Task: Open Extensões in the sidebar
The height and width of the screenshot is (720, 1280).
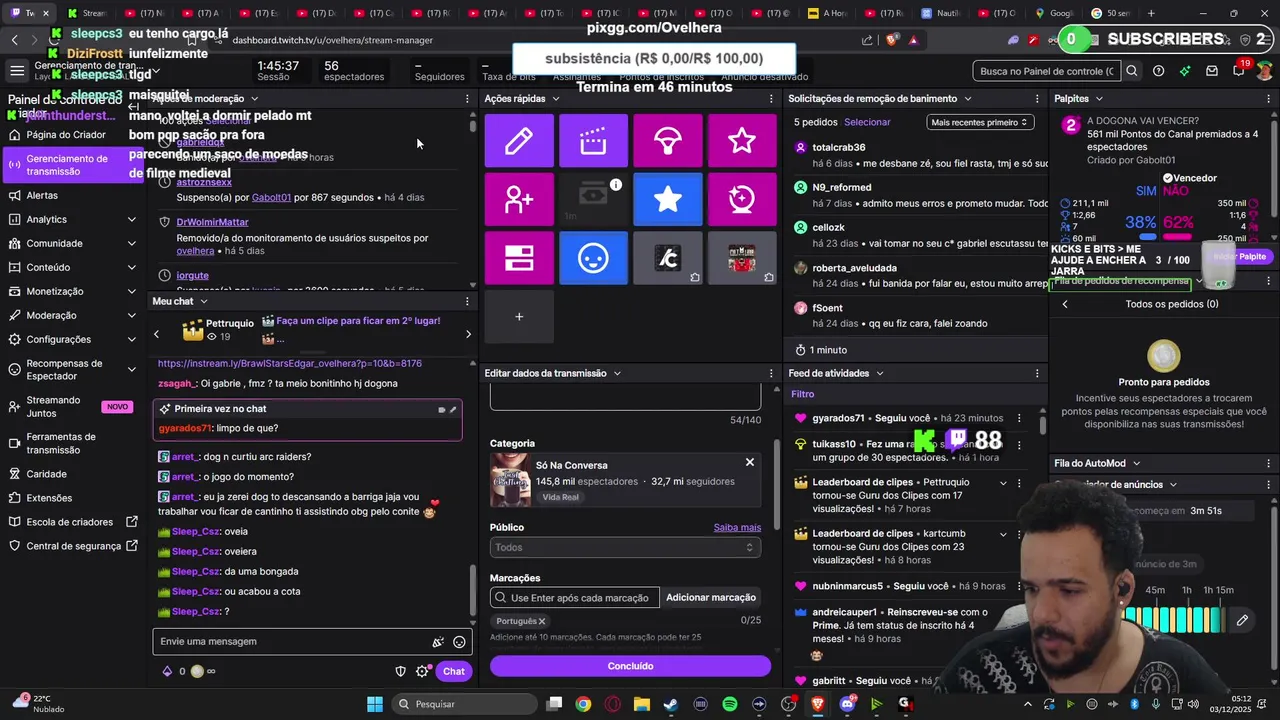Action: 49,498
